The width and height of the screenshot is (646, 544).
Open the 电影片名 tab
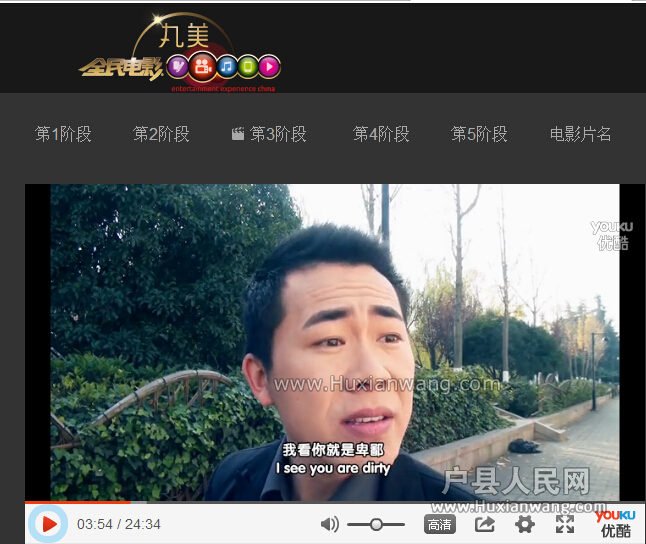(x=580, y=134)
